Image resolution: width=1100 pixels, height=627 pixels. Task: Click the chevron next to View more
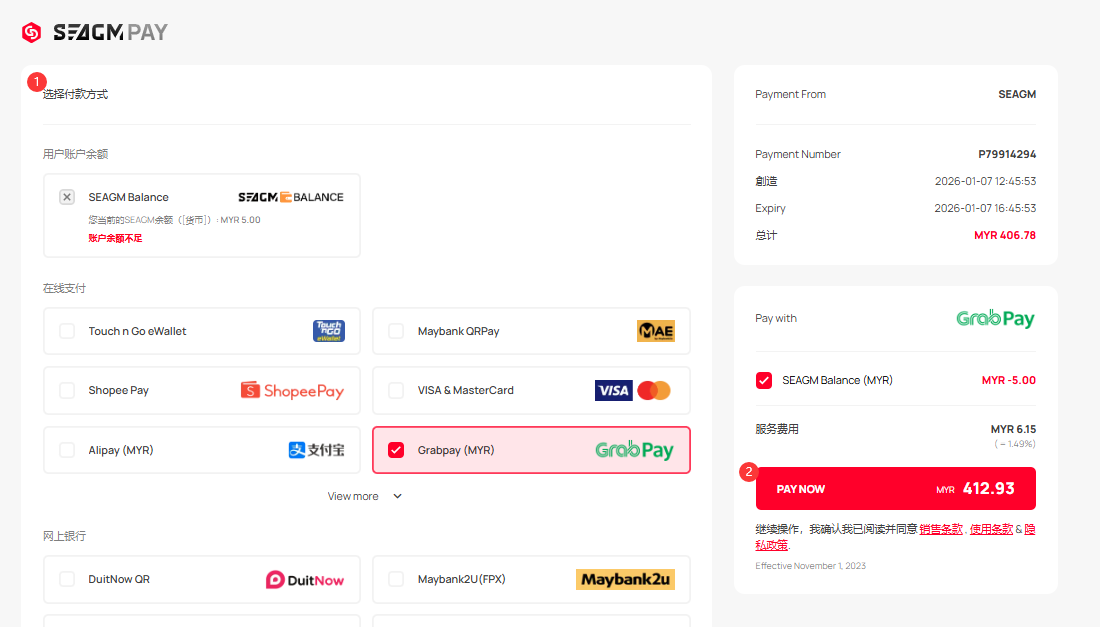(x=397, y=496)
